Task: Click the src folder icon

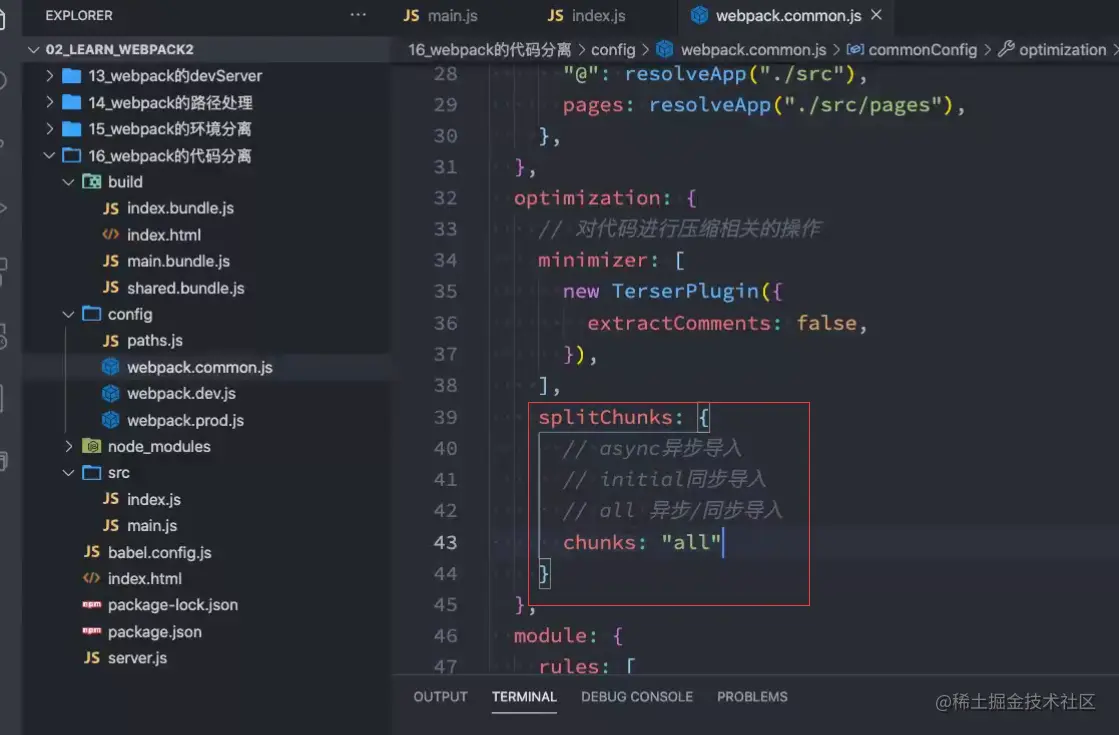Action: pos(91,472)
